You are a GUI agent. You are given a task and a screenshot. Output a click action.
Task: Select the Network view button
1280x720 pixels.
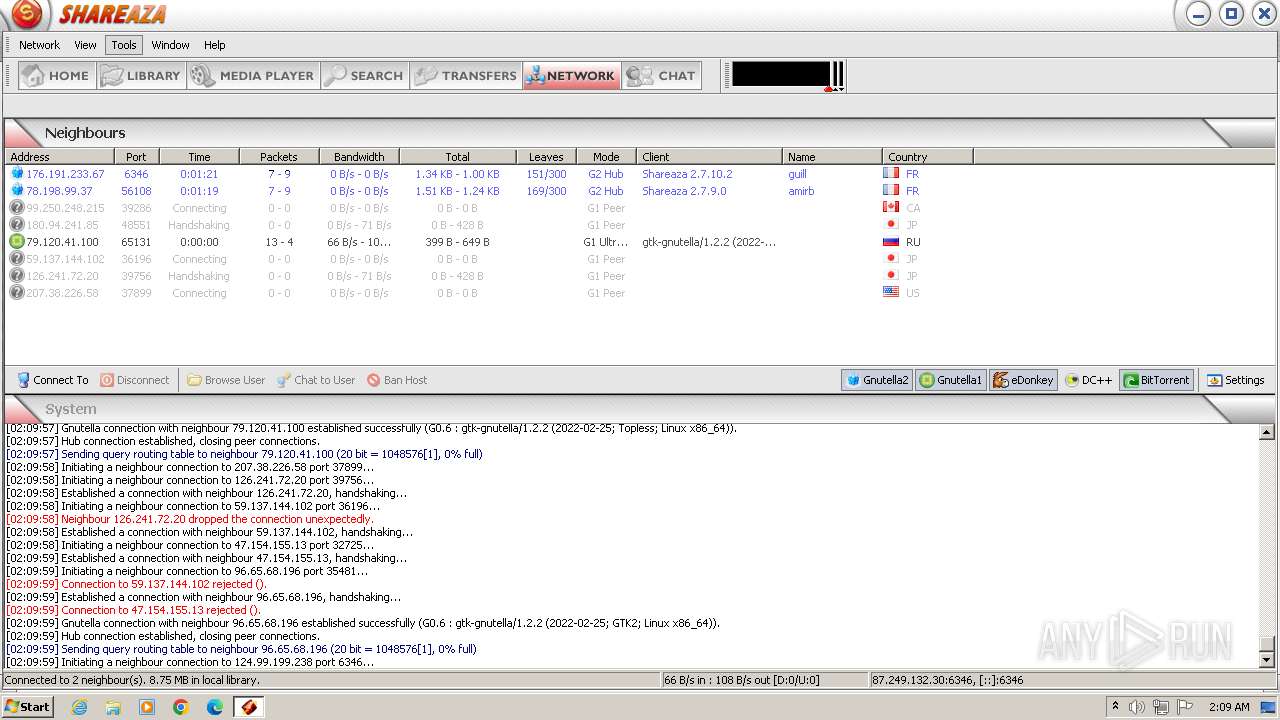[571, 75]
